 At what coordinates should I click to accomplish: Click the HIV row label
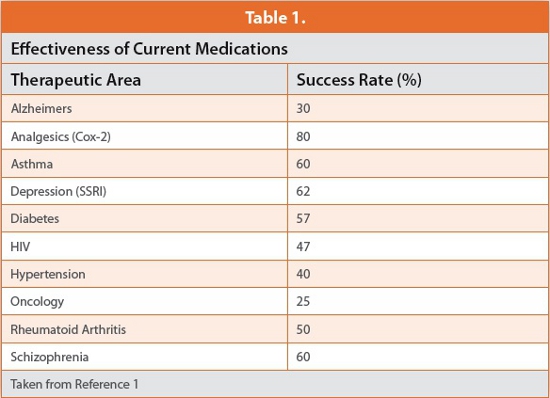(x=20, y=247)
